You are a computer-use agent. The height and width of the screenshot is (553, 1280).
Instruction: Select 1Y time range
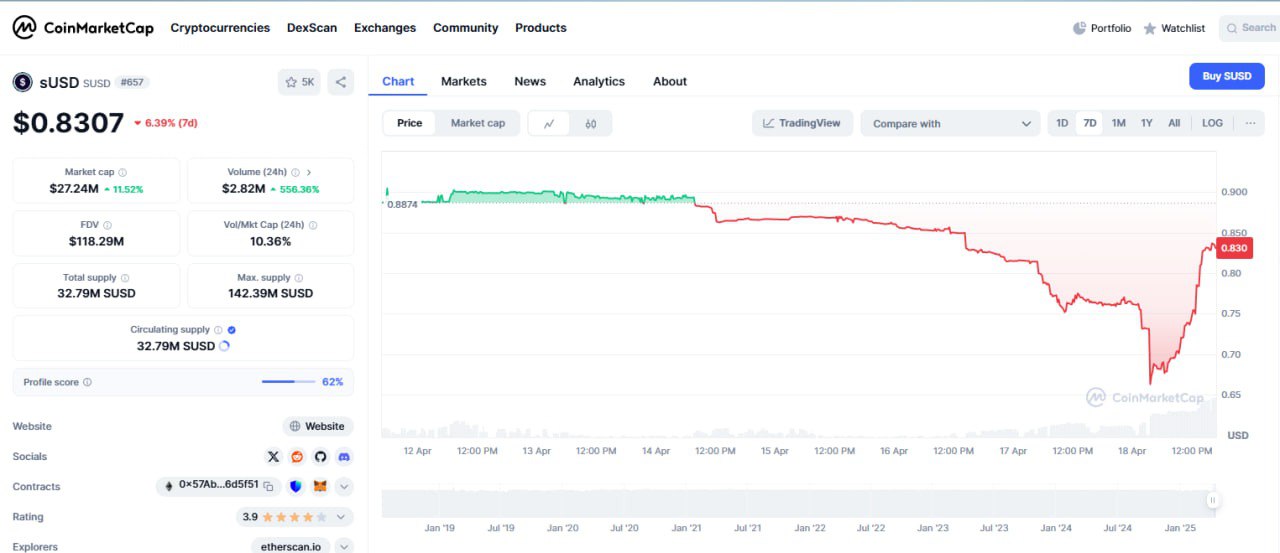click(1147, 123)
